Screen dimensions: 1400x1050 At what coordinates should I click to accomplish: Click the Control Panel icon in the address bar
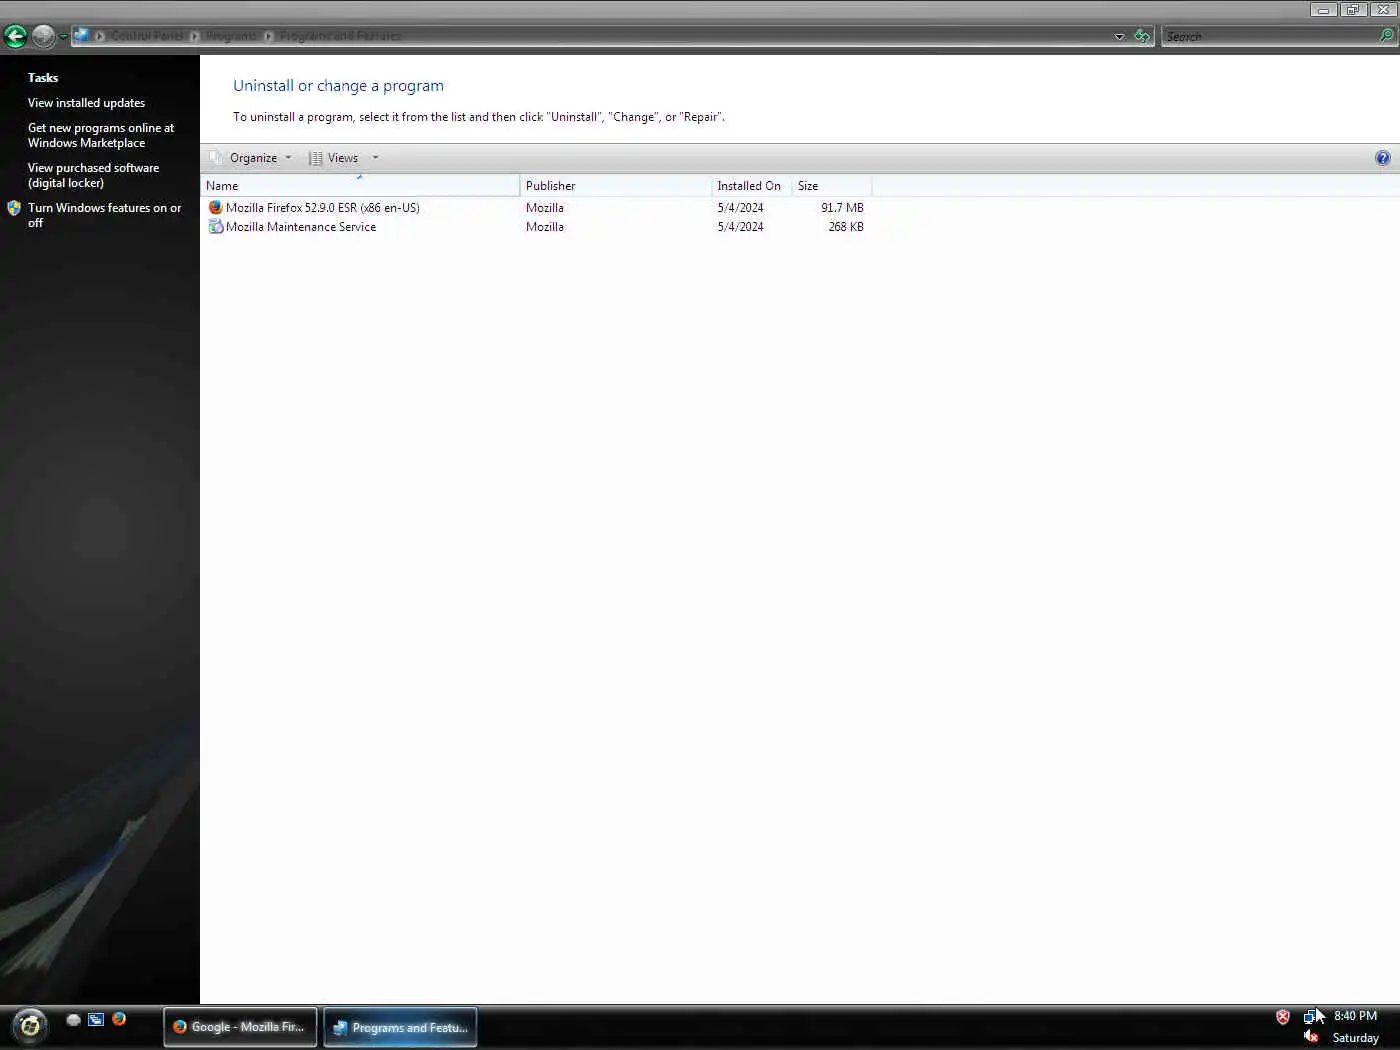(82, 36)
